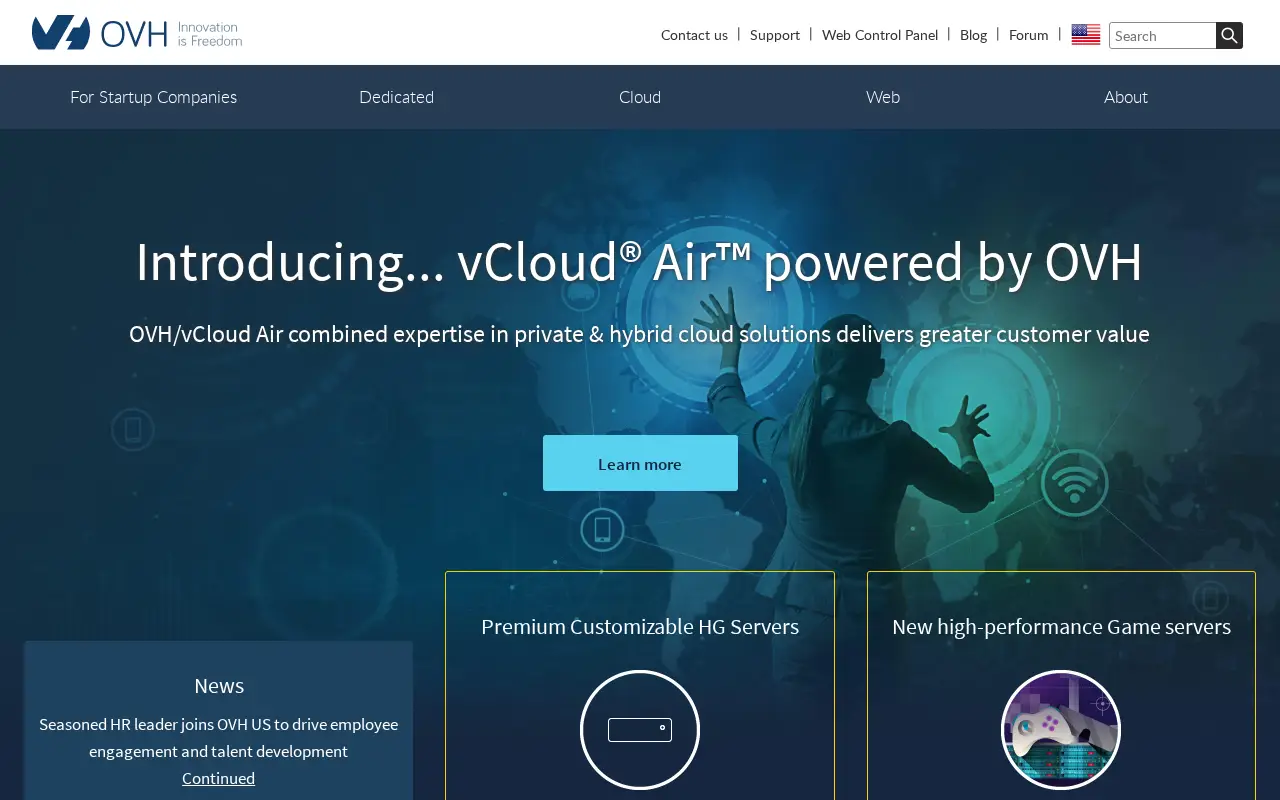Open the Forum link

tap(1028, 35)
